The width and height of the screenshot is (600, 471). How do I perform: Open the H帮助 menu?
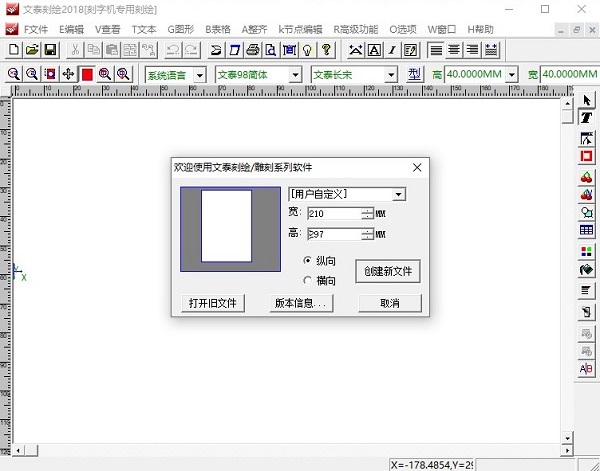(480, 29)
